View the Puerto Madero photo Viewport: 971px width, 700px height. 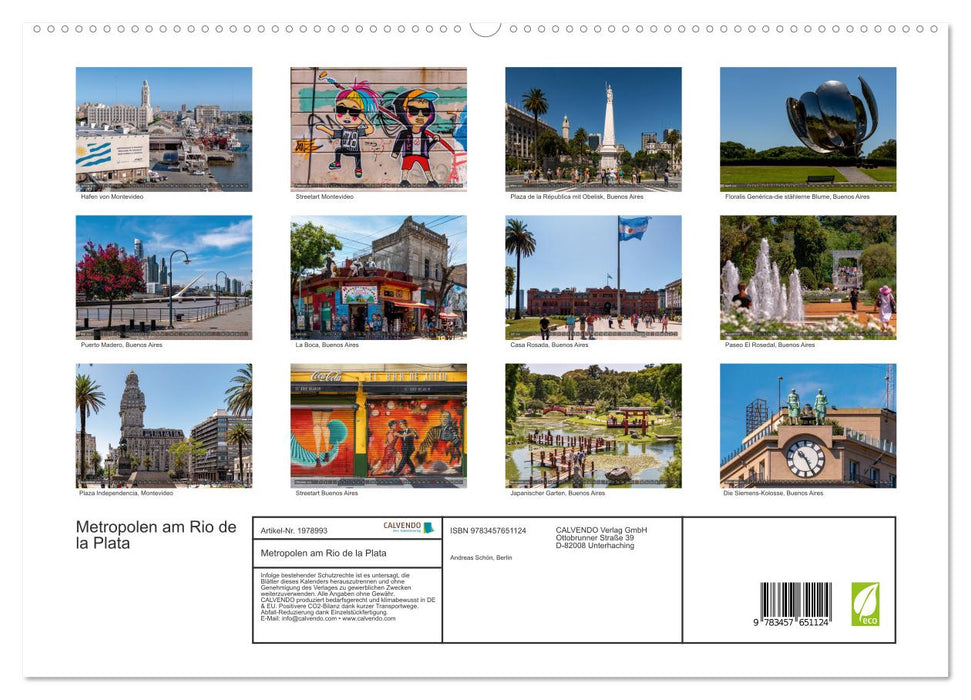point(164,276)
